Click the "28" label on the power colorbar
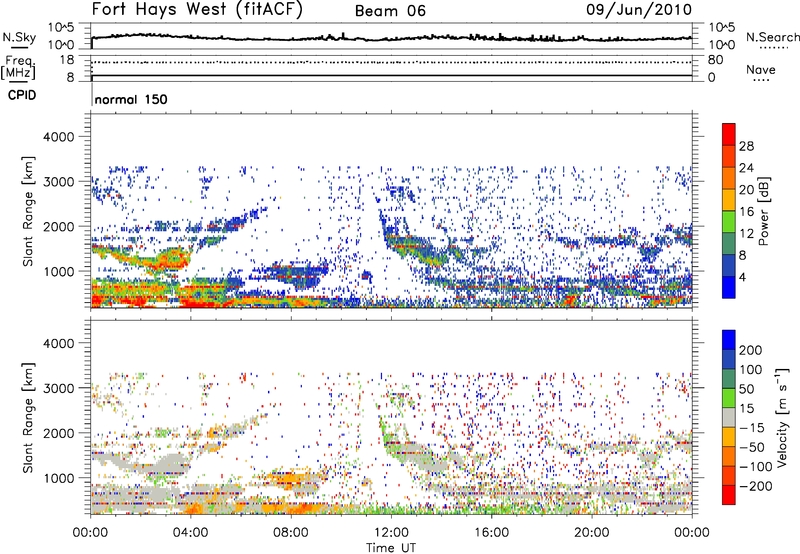This screenshot has height=554, width=800. click(x=746, y=146)
